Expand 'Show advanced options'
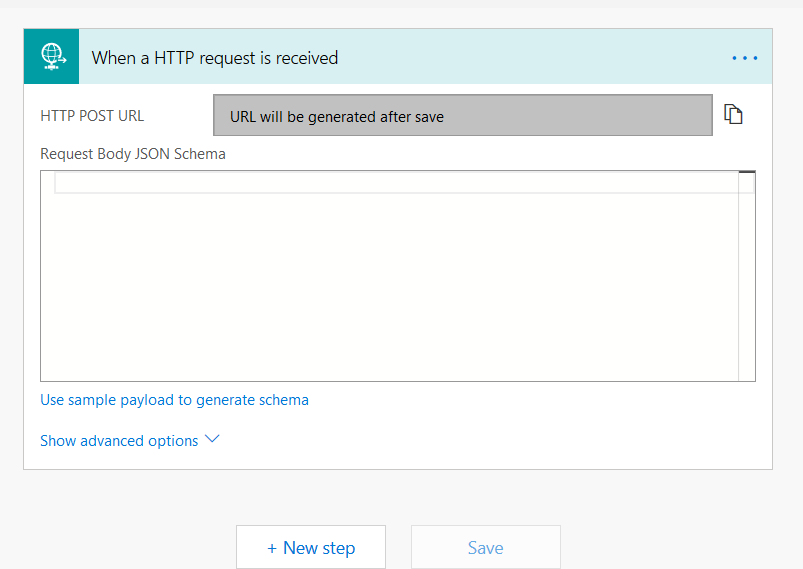The width and height of the screenshot is (803, 569). coord(119,441)
